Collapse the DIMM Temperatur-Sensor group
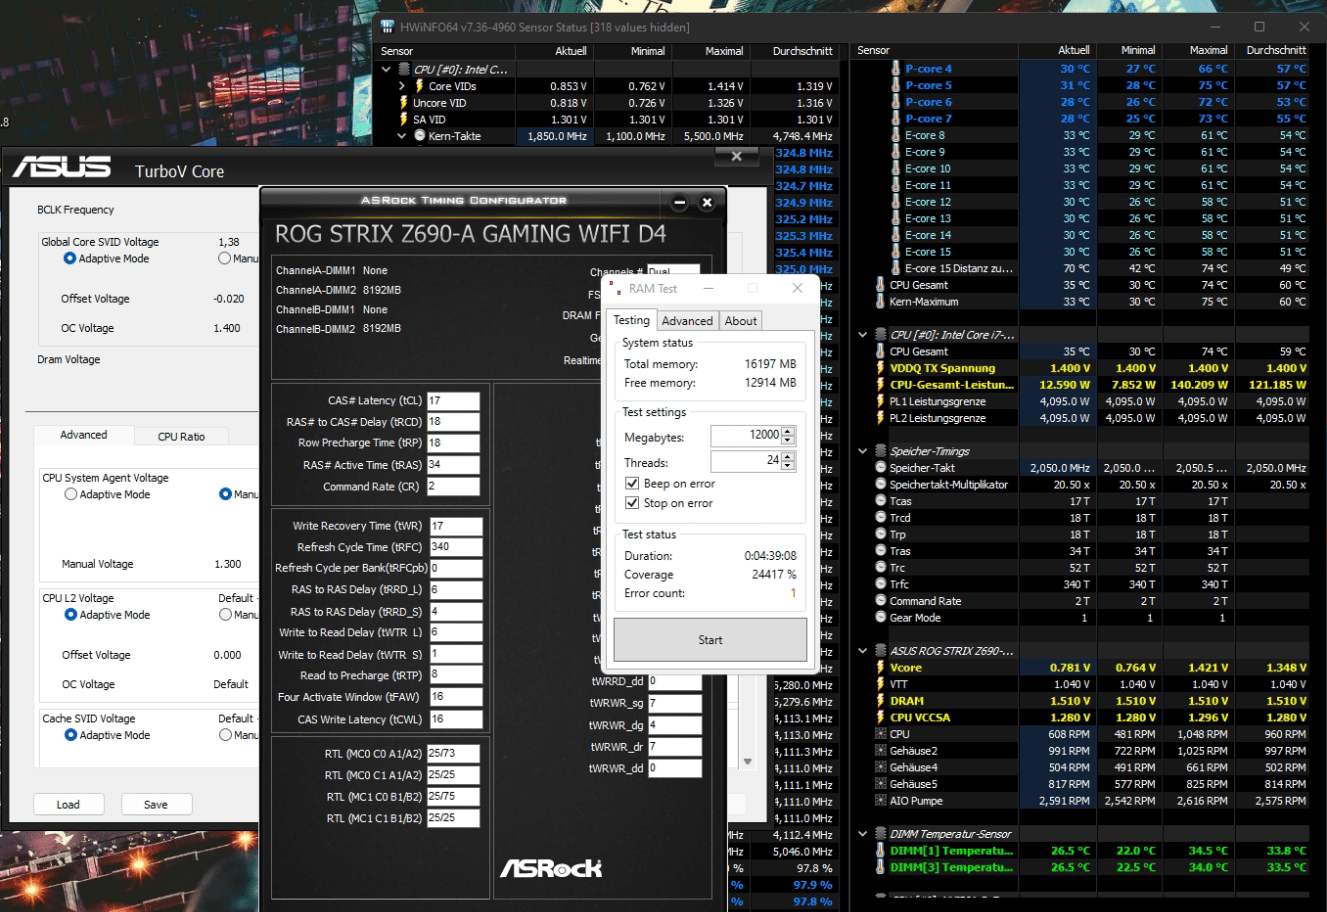1327x912 pixels. tap(863, 834)
